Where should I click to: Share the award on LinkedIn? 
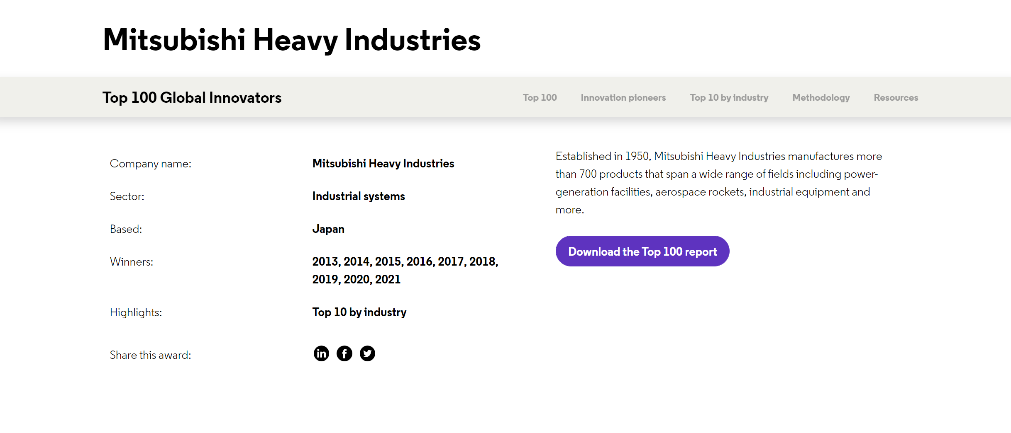tap(321, 353)
